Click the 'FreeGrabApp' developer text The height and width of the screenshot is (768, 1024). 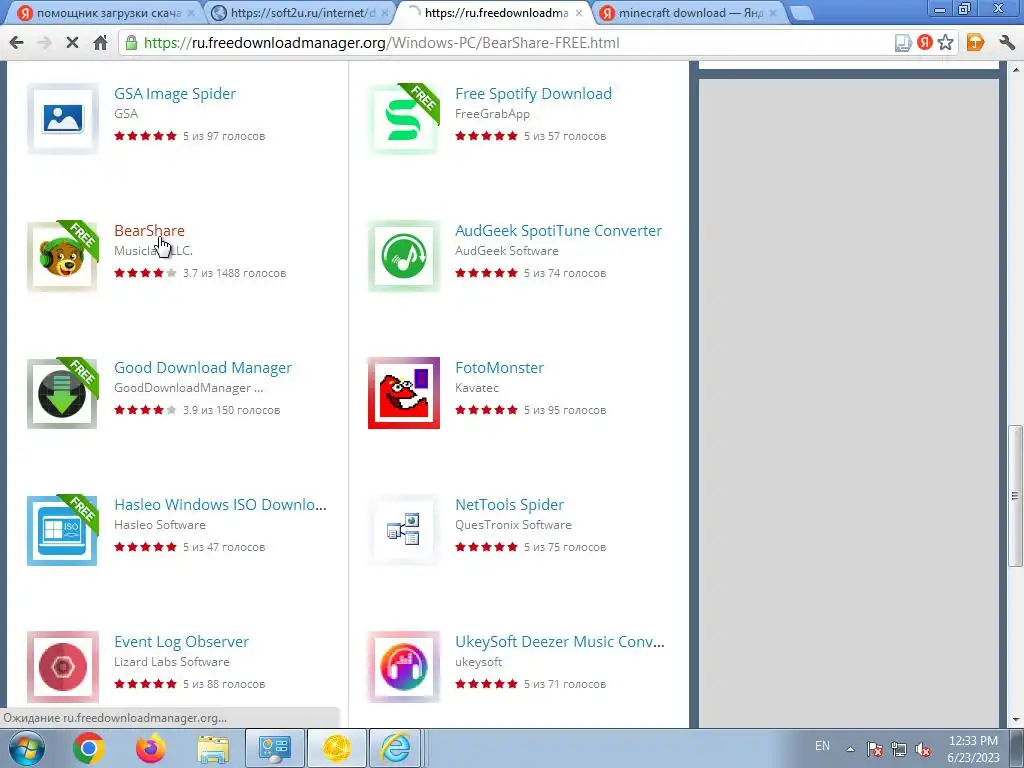[492, 114]
